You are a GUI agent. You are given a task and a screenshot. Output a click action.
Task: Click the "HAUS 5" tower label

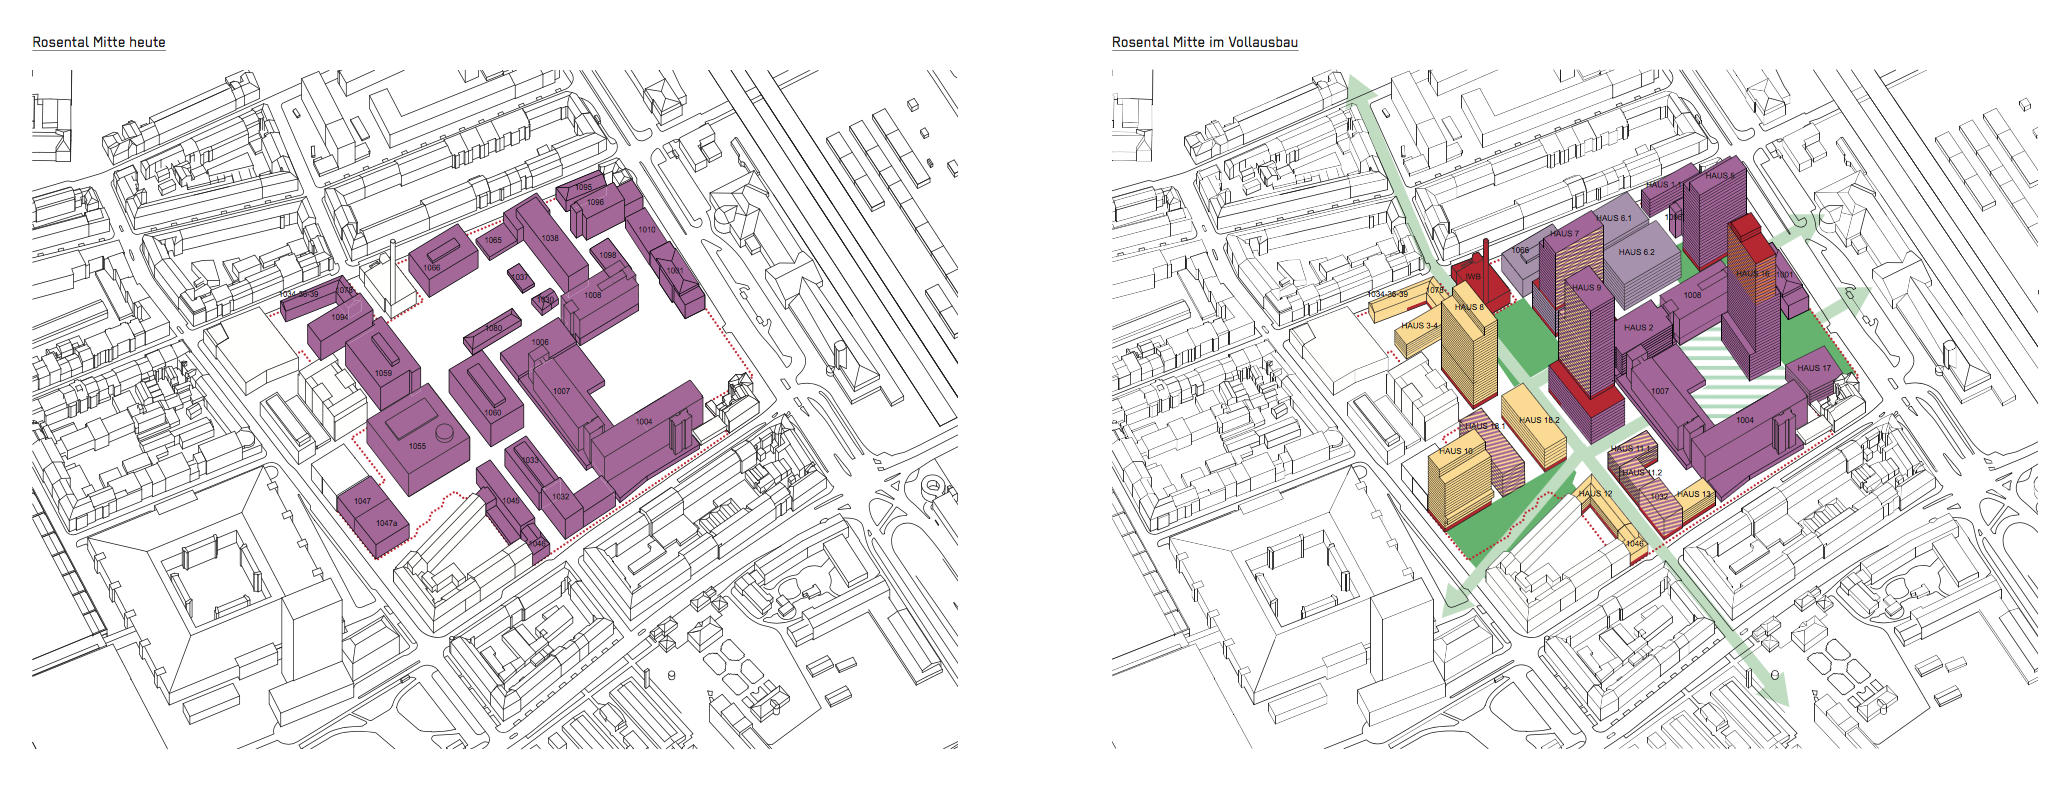(x=1720, y=176)
